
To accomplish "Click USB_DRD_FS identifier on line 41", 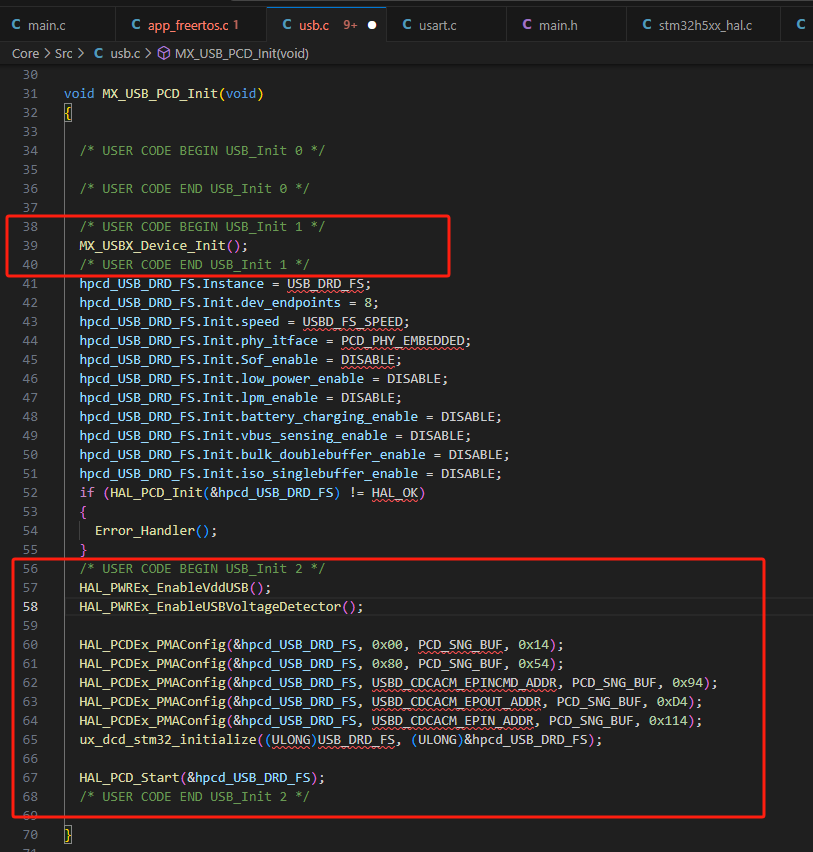I will coord(325,284).
